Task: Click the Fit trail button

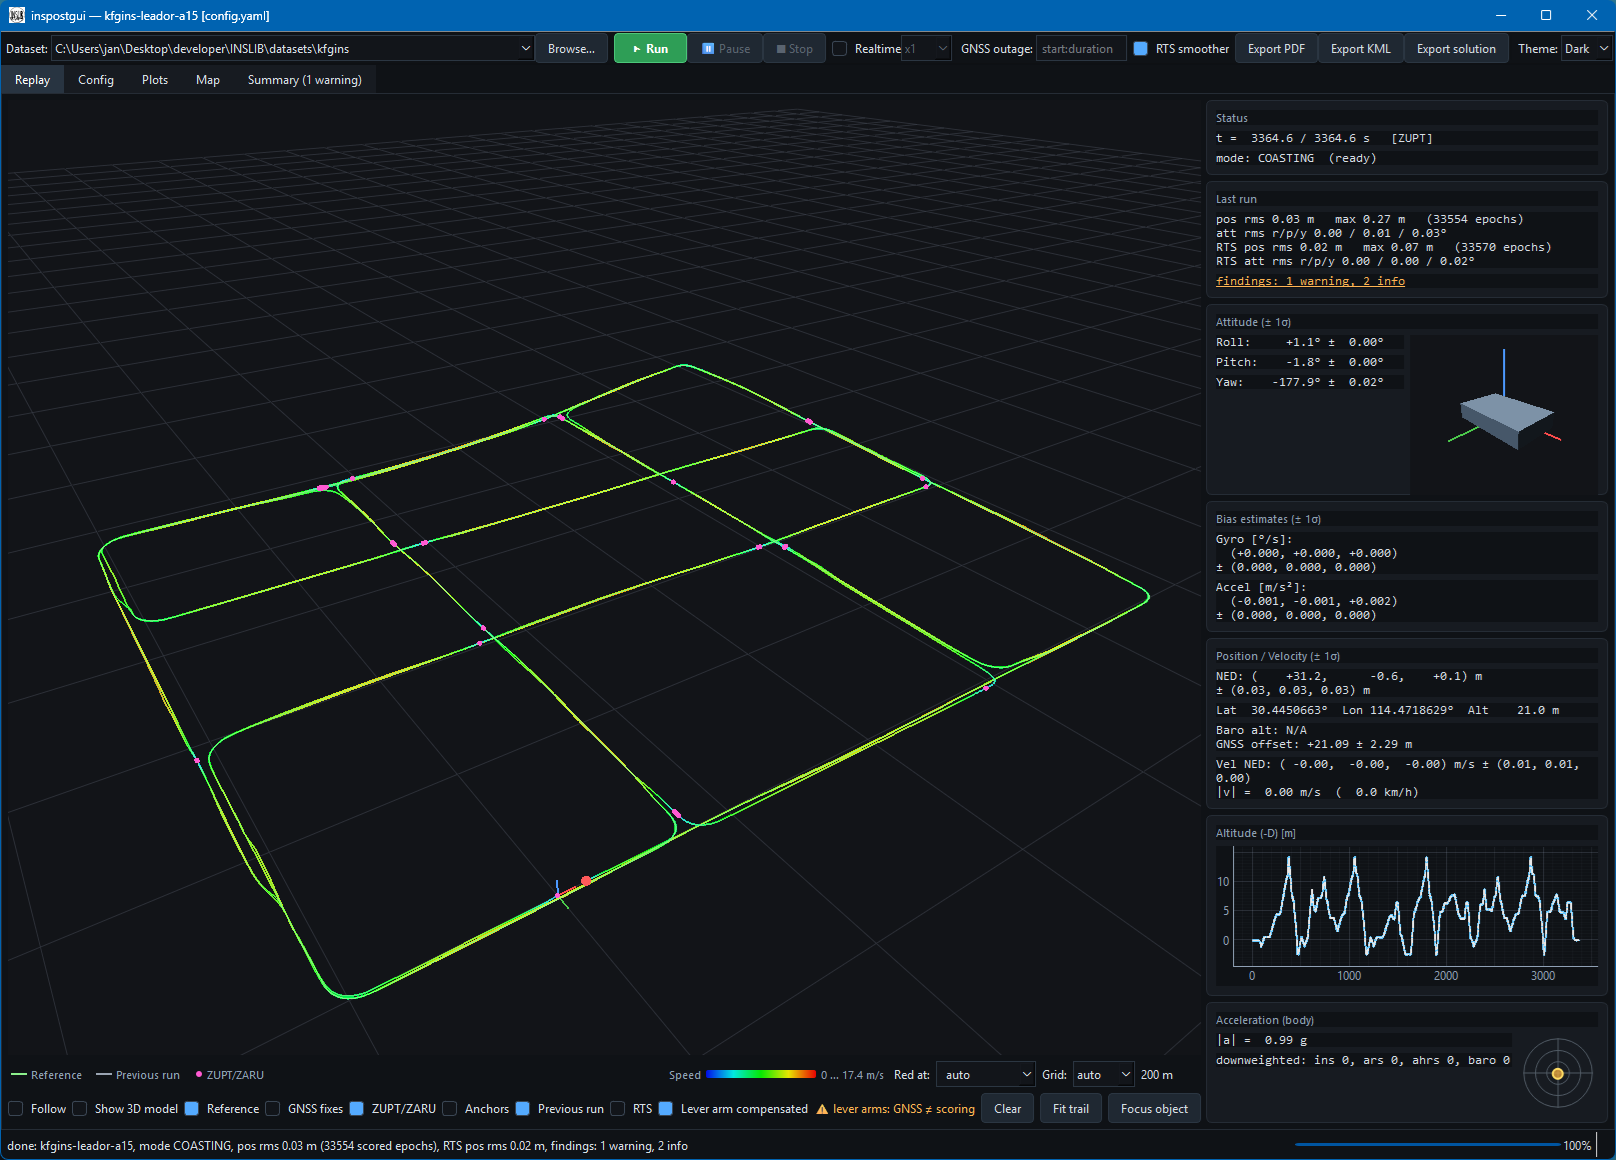Action: [x=1071, y=1108]
